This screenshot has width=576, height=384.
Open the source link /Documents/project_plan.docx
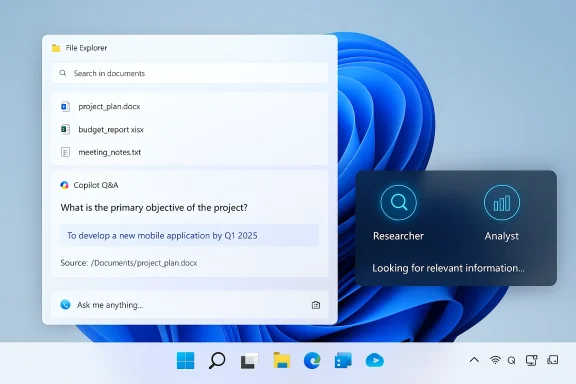[144, 263]
